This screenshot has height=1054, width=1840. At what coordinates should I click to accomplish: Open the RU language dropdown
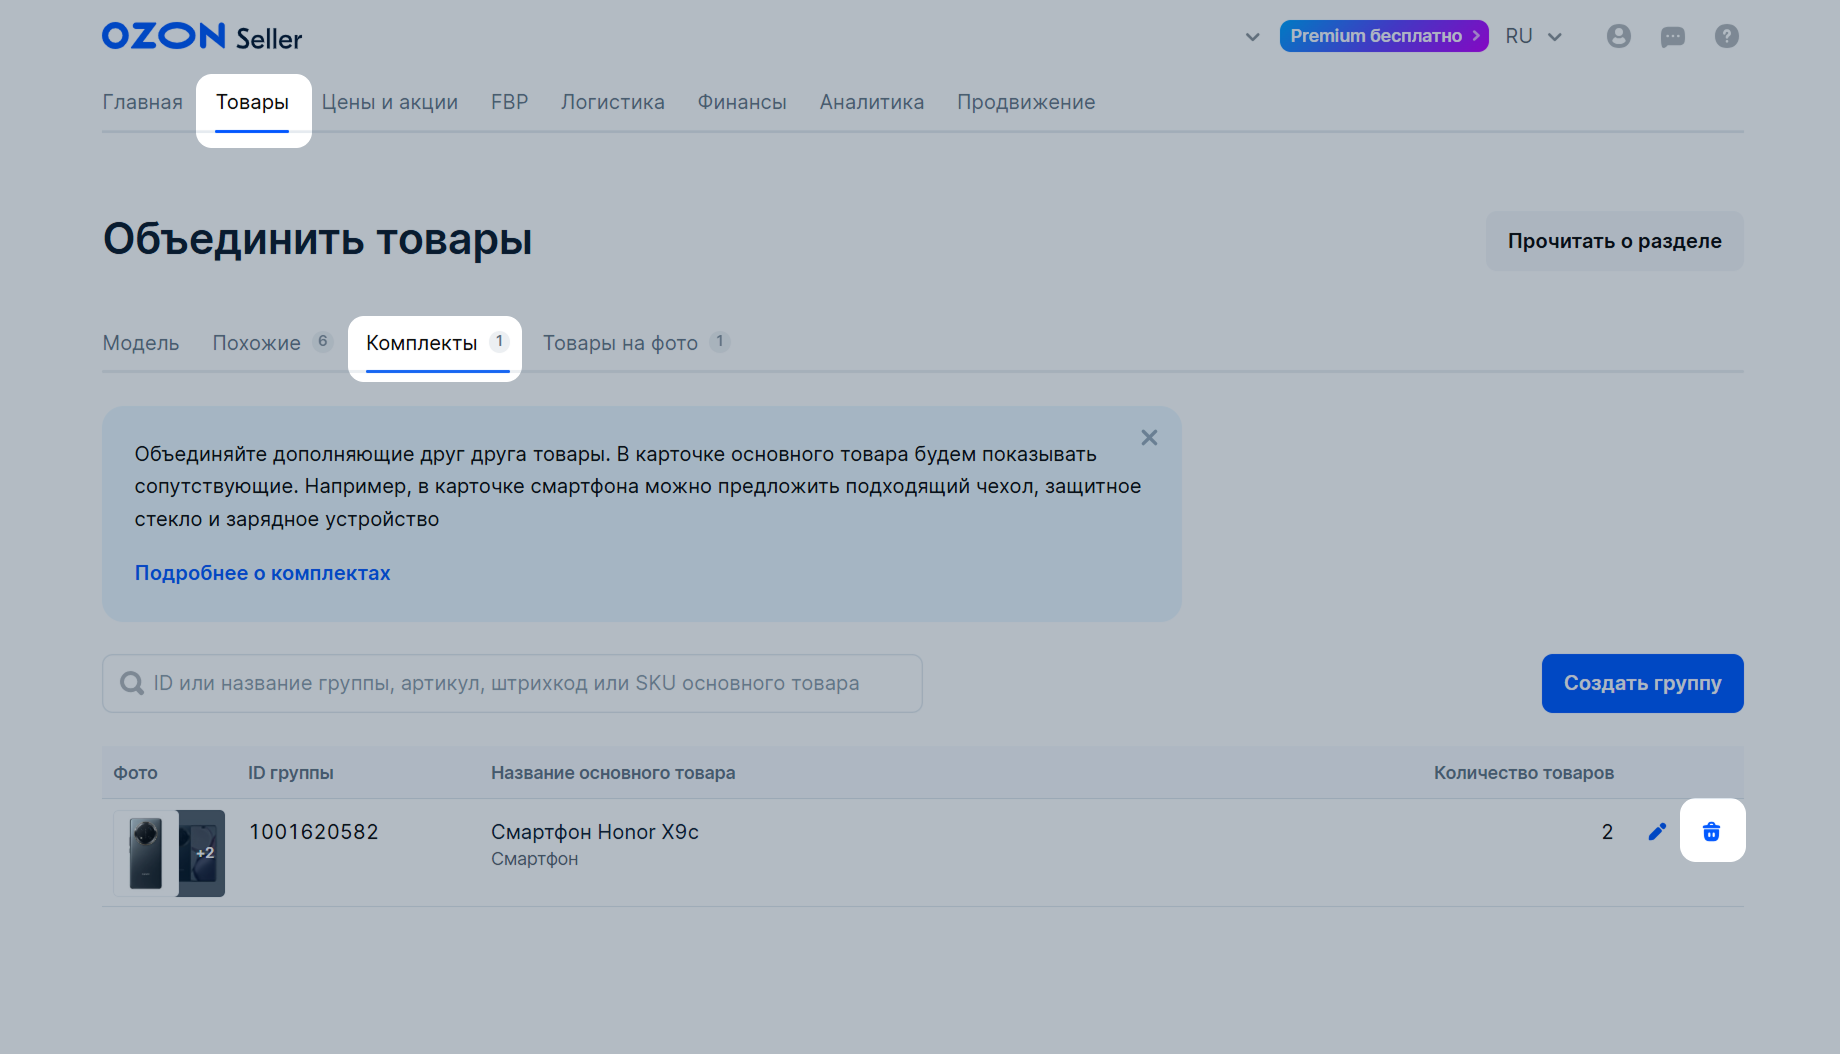click(x=1533, y=36)
